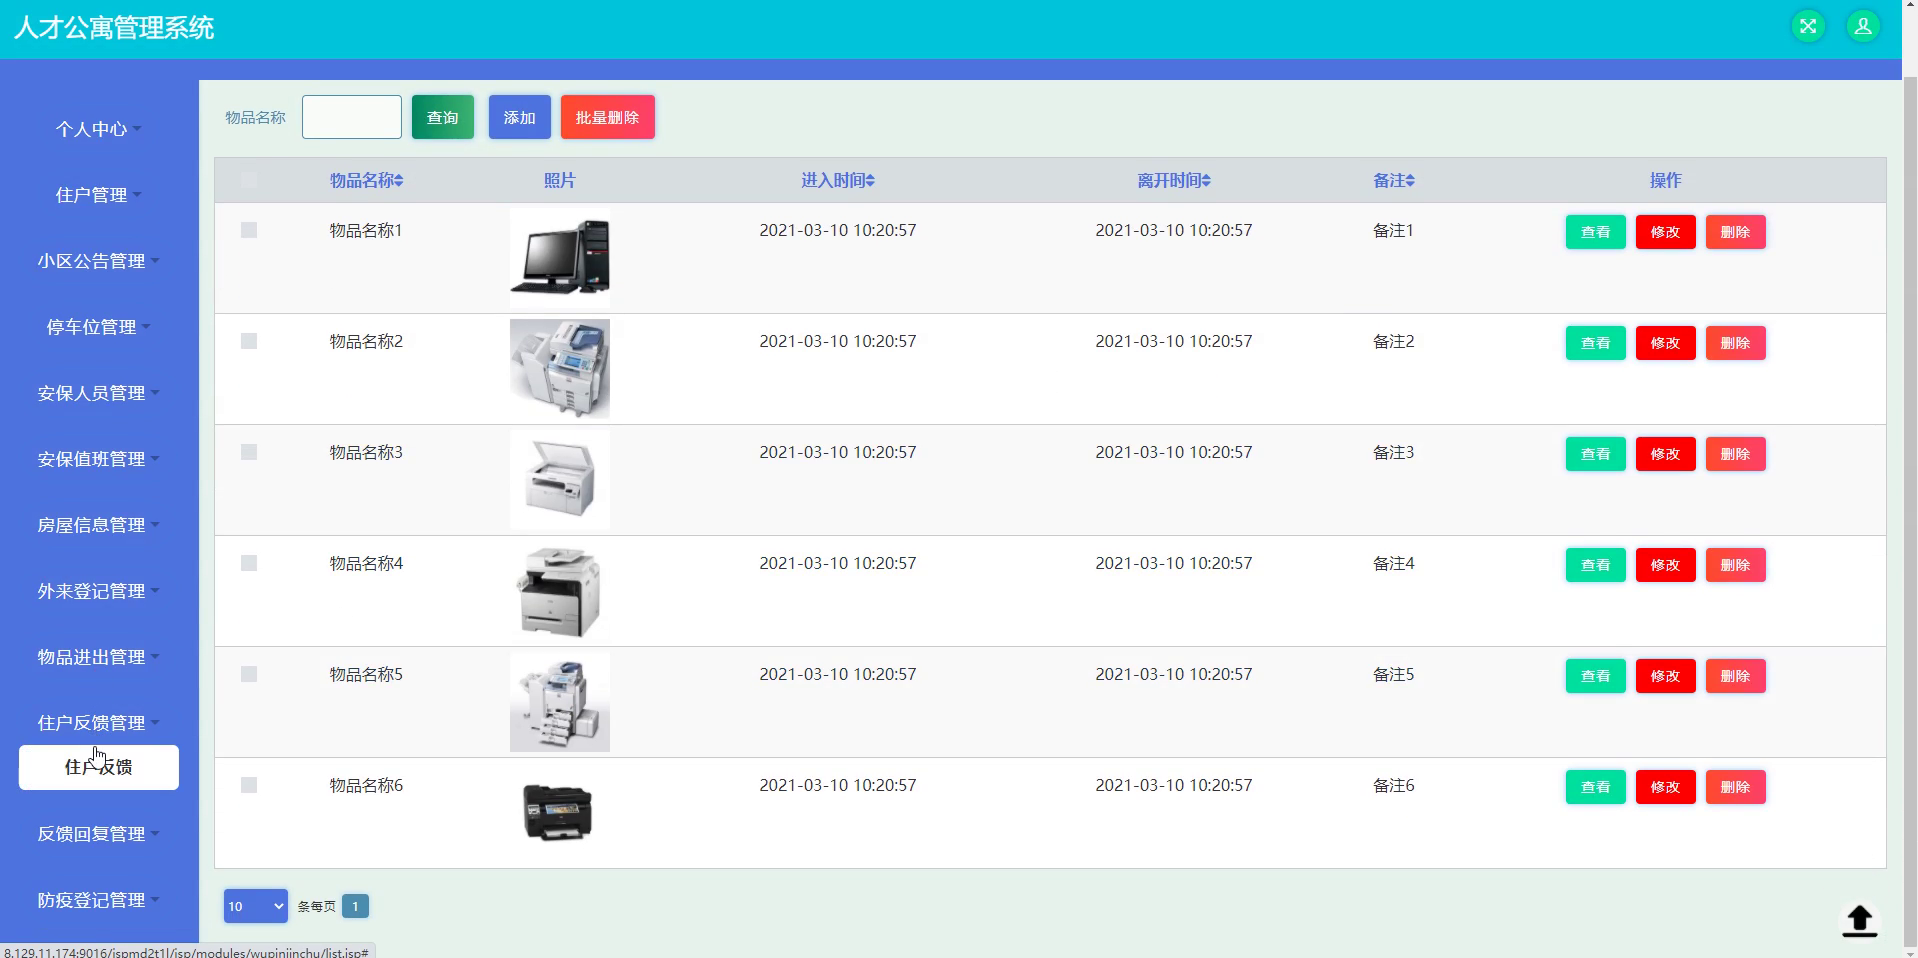Click 查看 for 物品名称6 row
1918x958 pixels.
[x=1596, y=787]
